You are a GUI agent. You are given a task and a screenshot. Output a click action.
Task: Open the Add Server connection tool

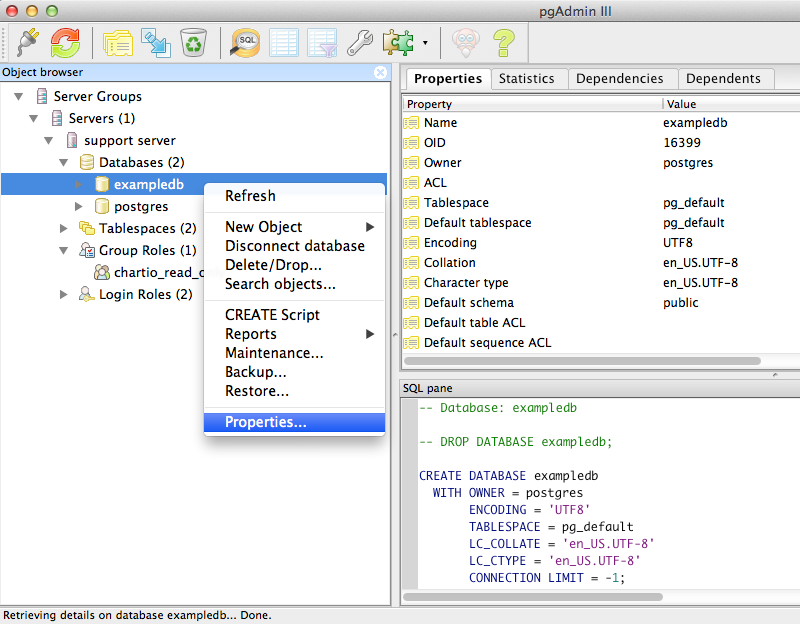click(x=25, y=43)
